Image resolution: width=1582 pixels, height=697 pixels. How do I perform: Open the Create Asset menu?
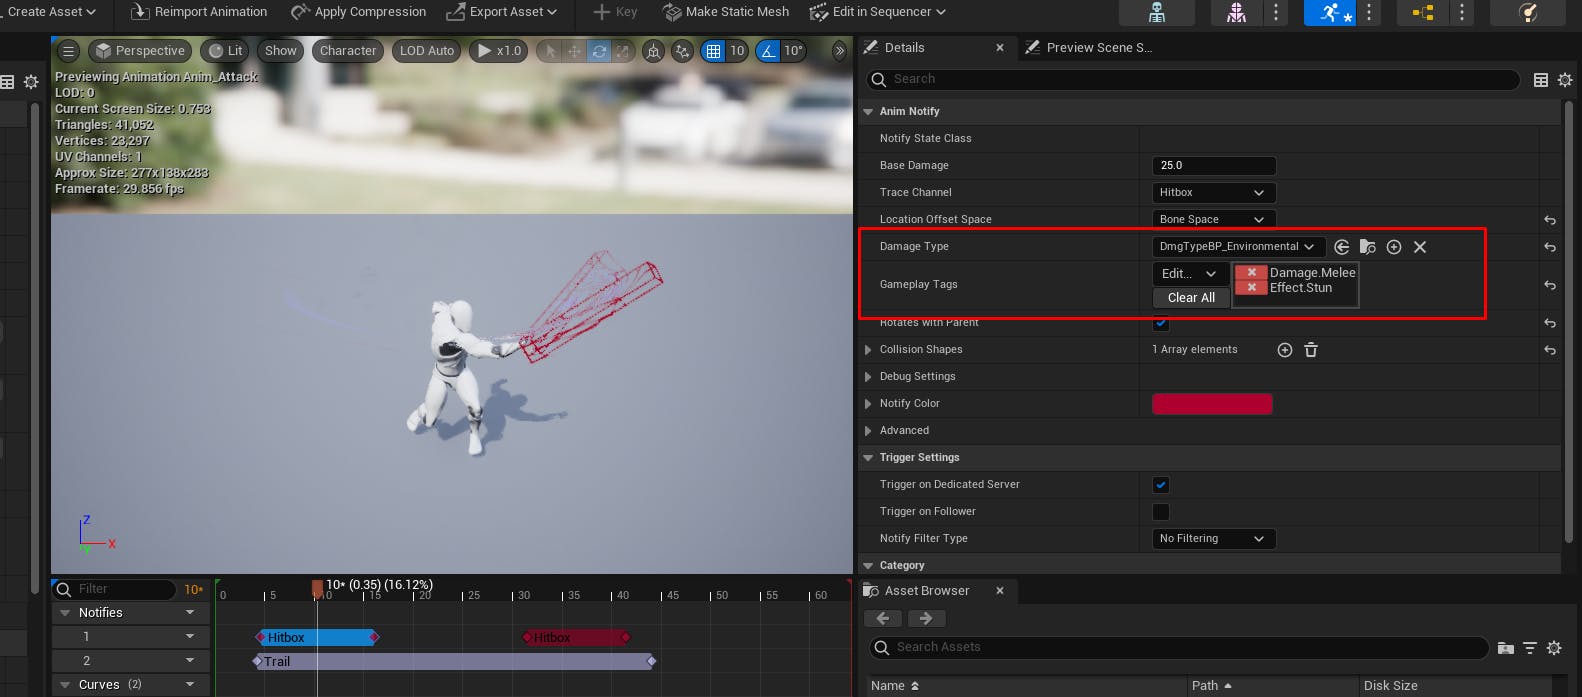tap(52, 12)
